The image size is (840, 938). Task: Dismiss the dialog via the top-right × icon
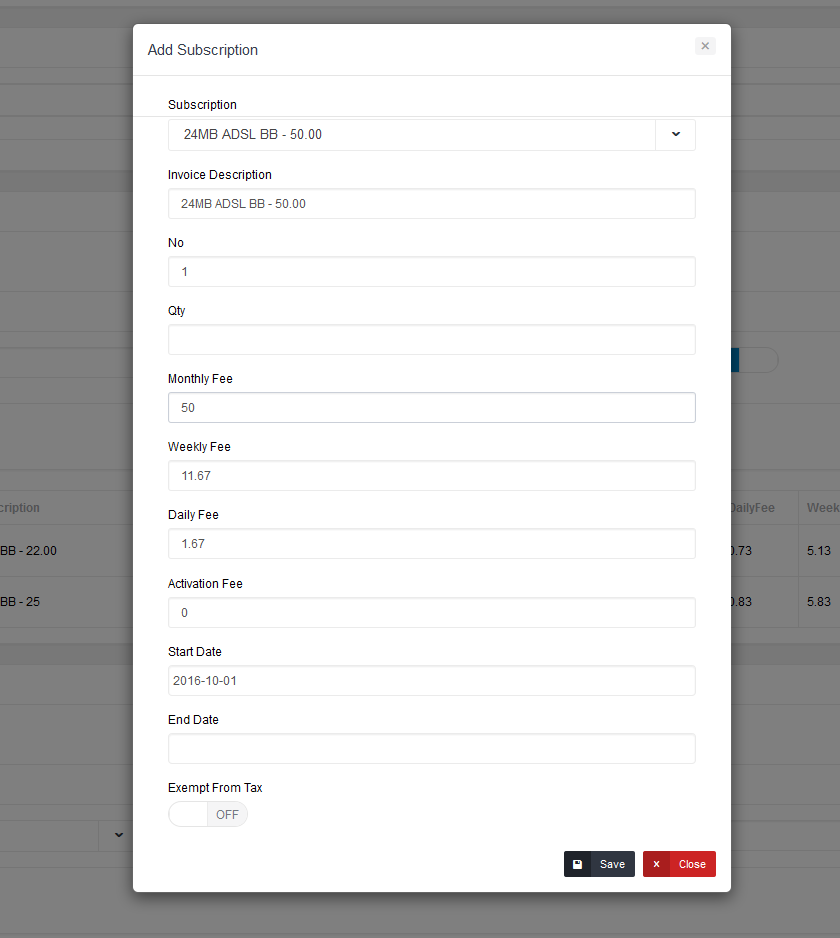(705, 46)
